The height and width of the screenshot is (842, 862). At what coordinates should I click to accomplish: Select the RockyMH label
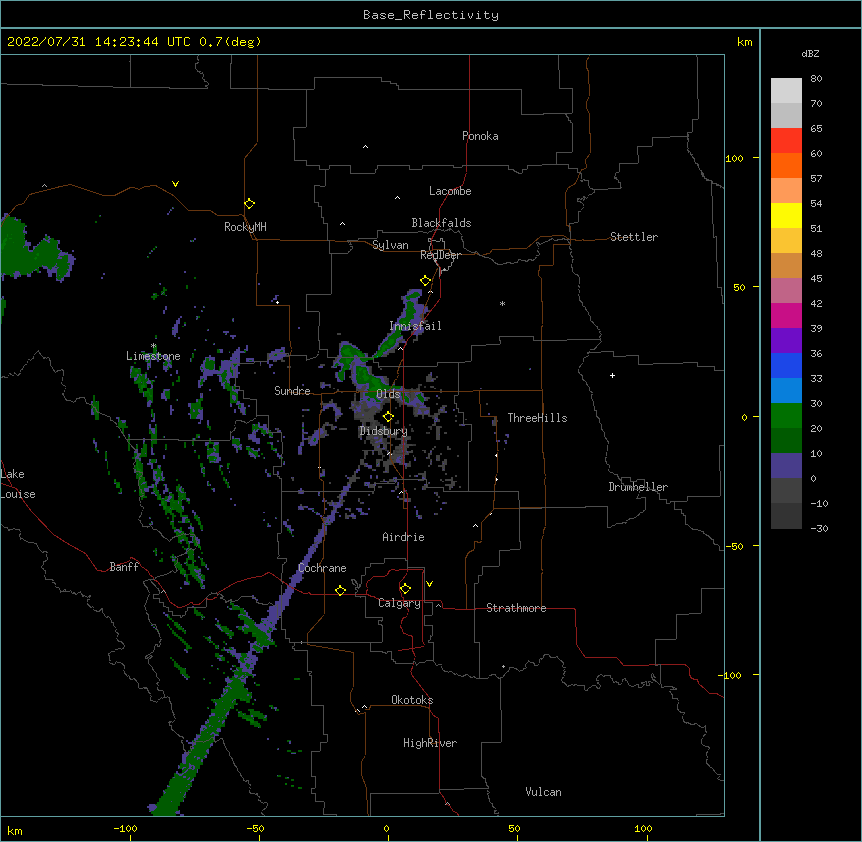click(245, 227)
